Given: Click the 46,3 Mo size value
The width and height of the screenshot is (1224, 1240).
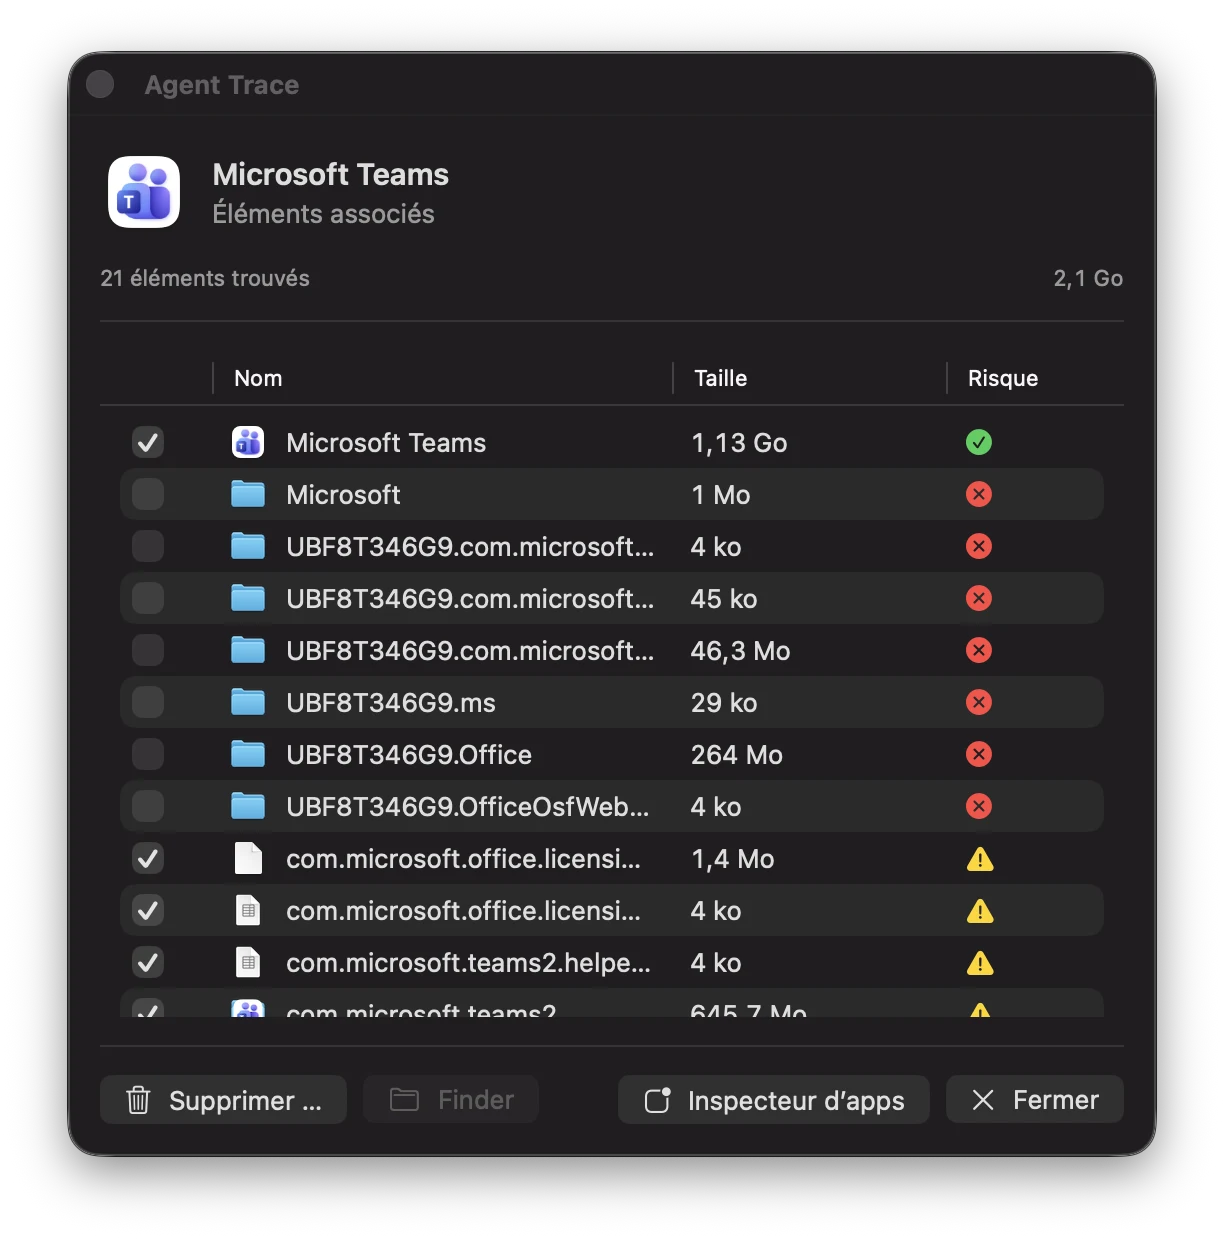Looking at the screenshot, I should pos(741,651).
